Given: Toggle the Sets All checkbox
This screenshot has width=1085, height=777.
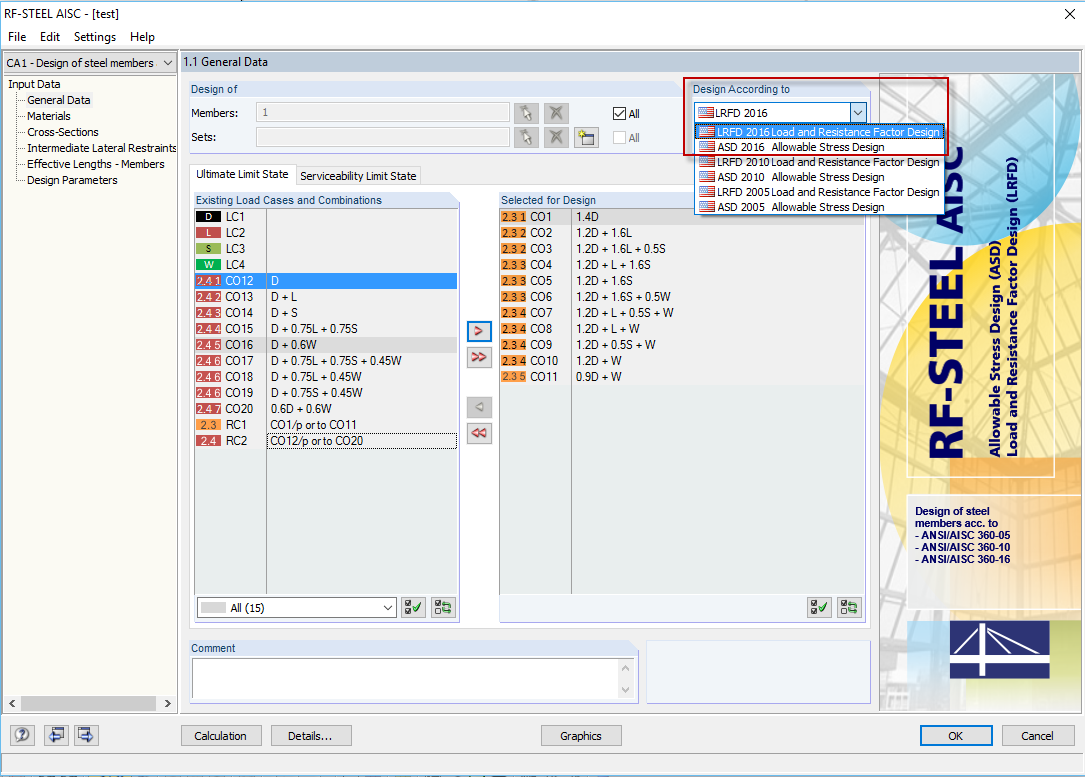Looking at the screenshot, I should (x=619, y=138).
